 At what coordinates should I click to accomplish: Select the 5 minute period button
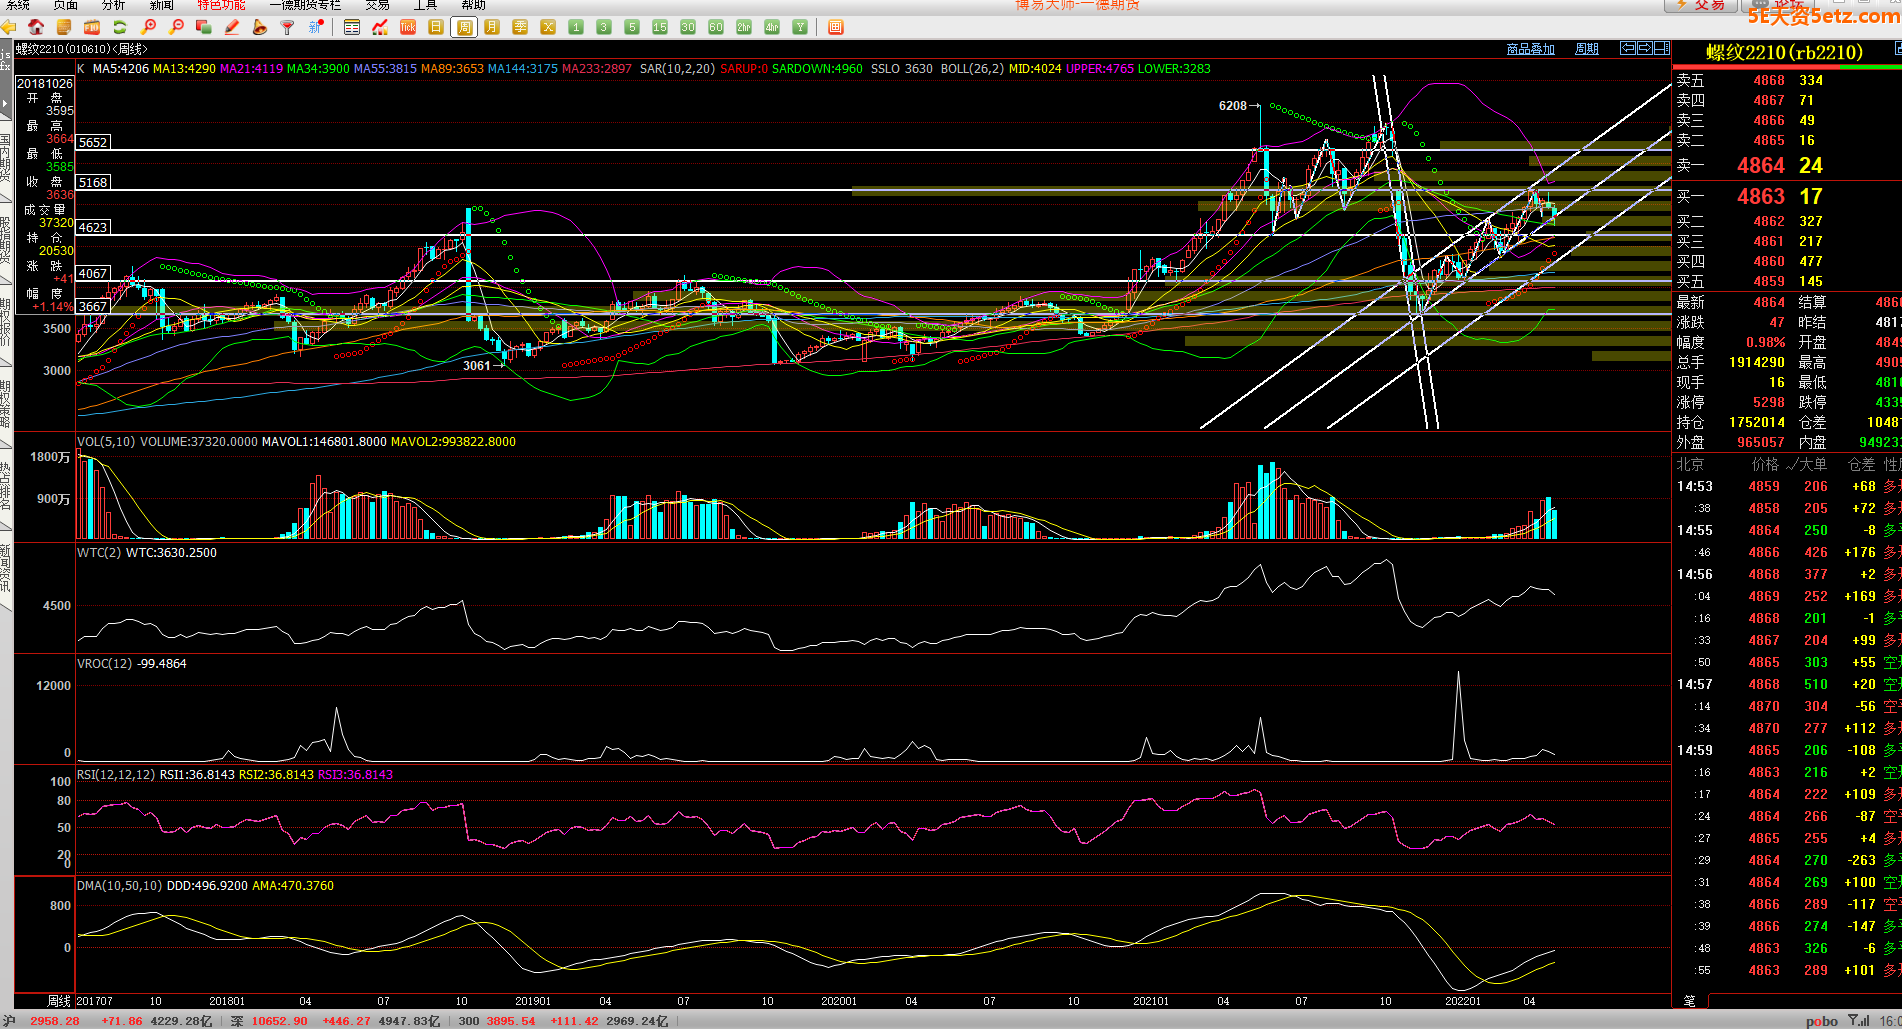tap(632, 27)
